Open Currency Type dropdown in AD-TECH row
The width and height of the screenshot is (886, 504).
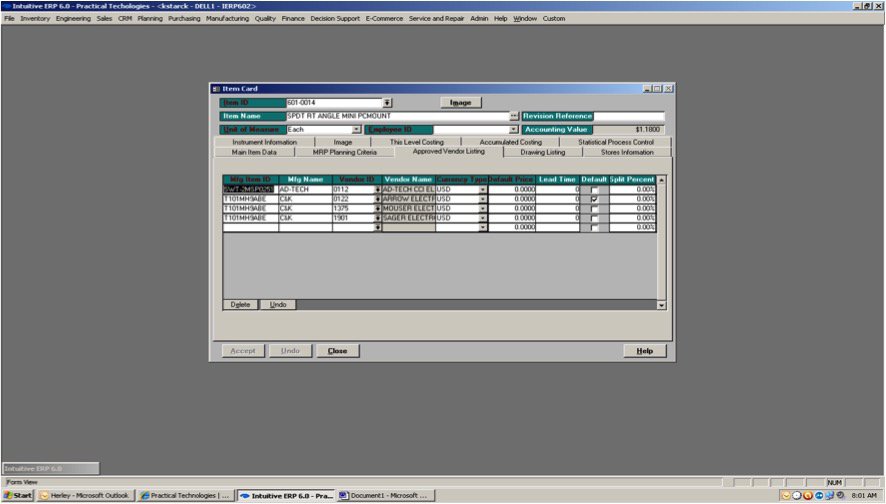click(483, 190)
